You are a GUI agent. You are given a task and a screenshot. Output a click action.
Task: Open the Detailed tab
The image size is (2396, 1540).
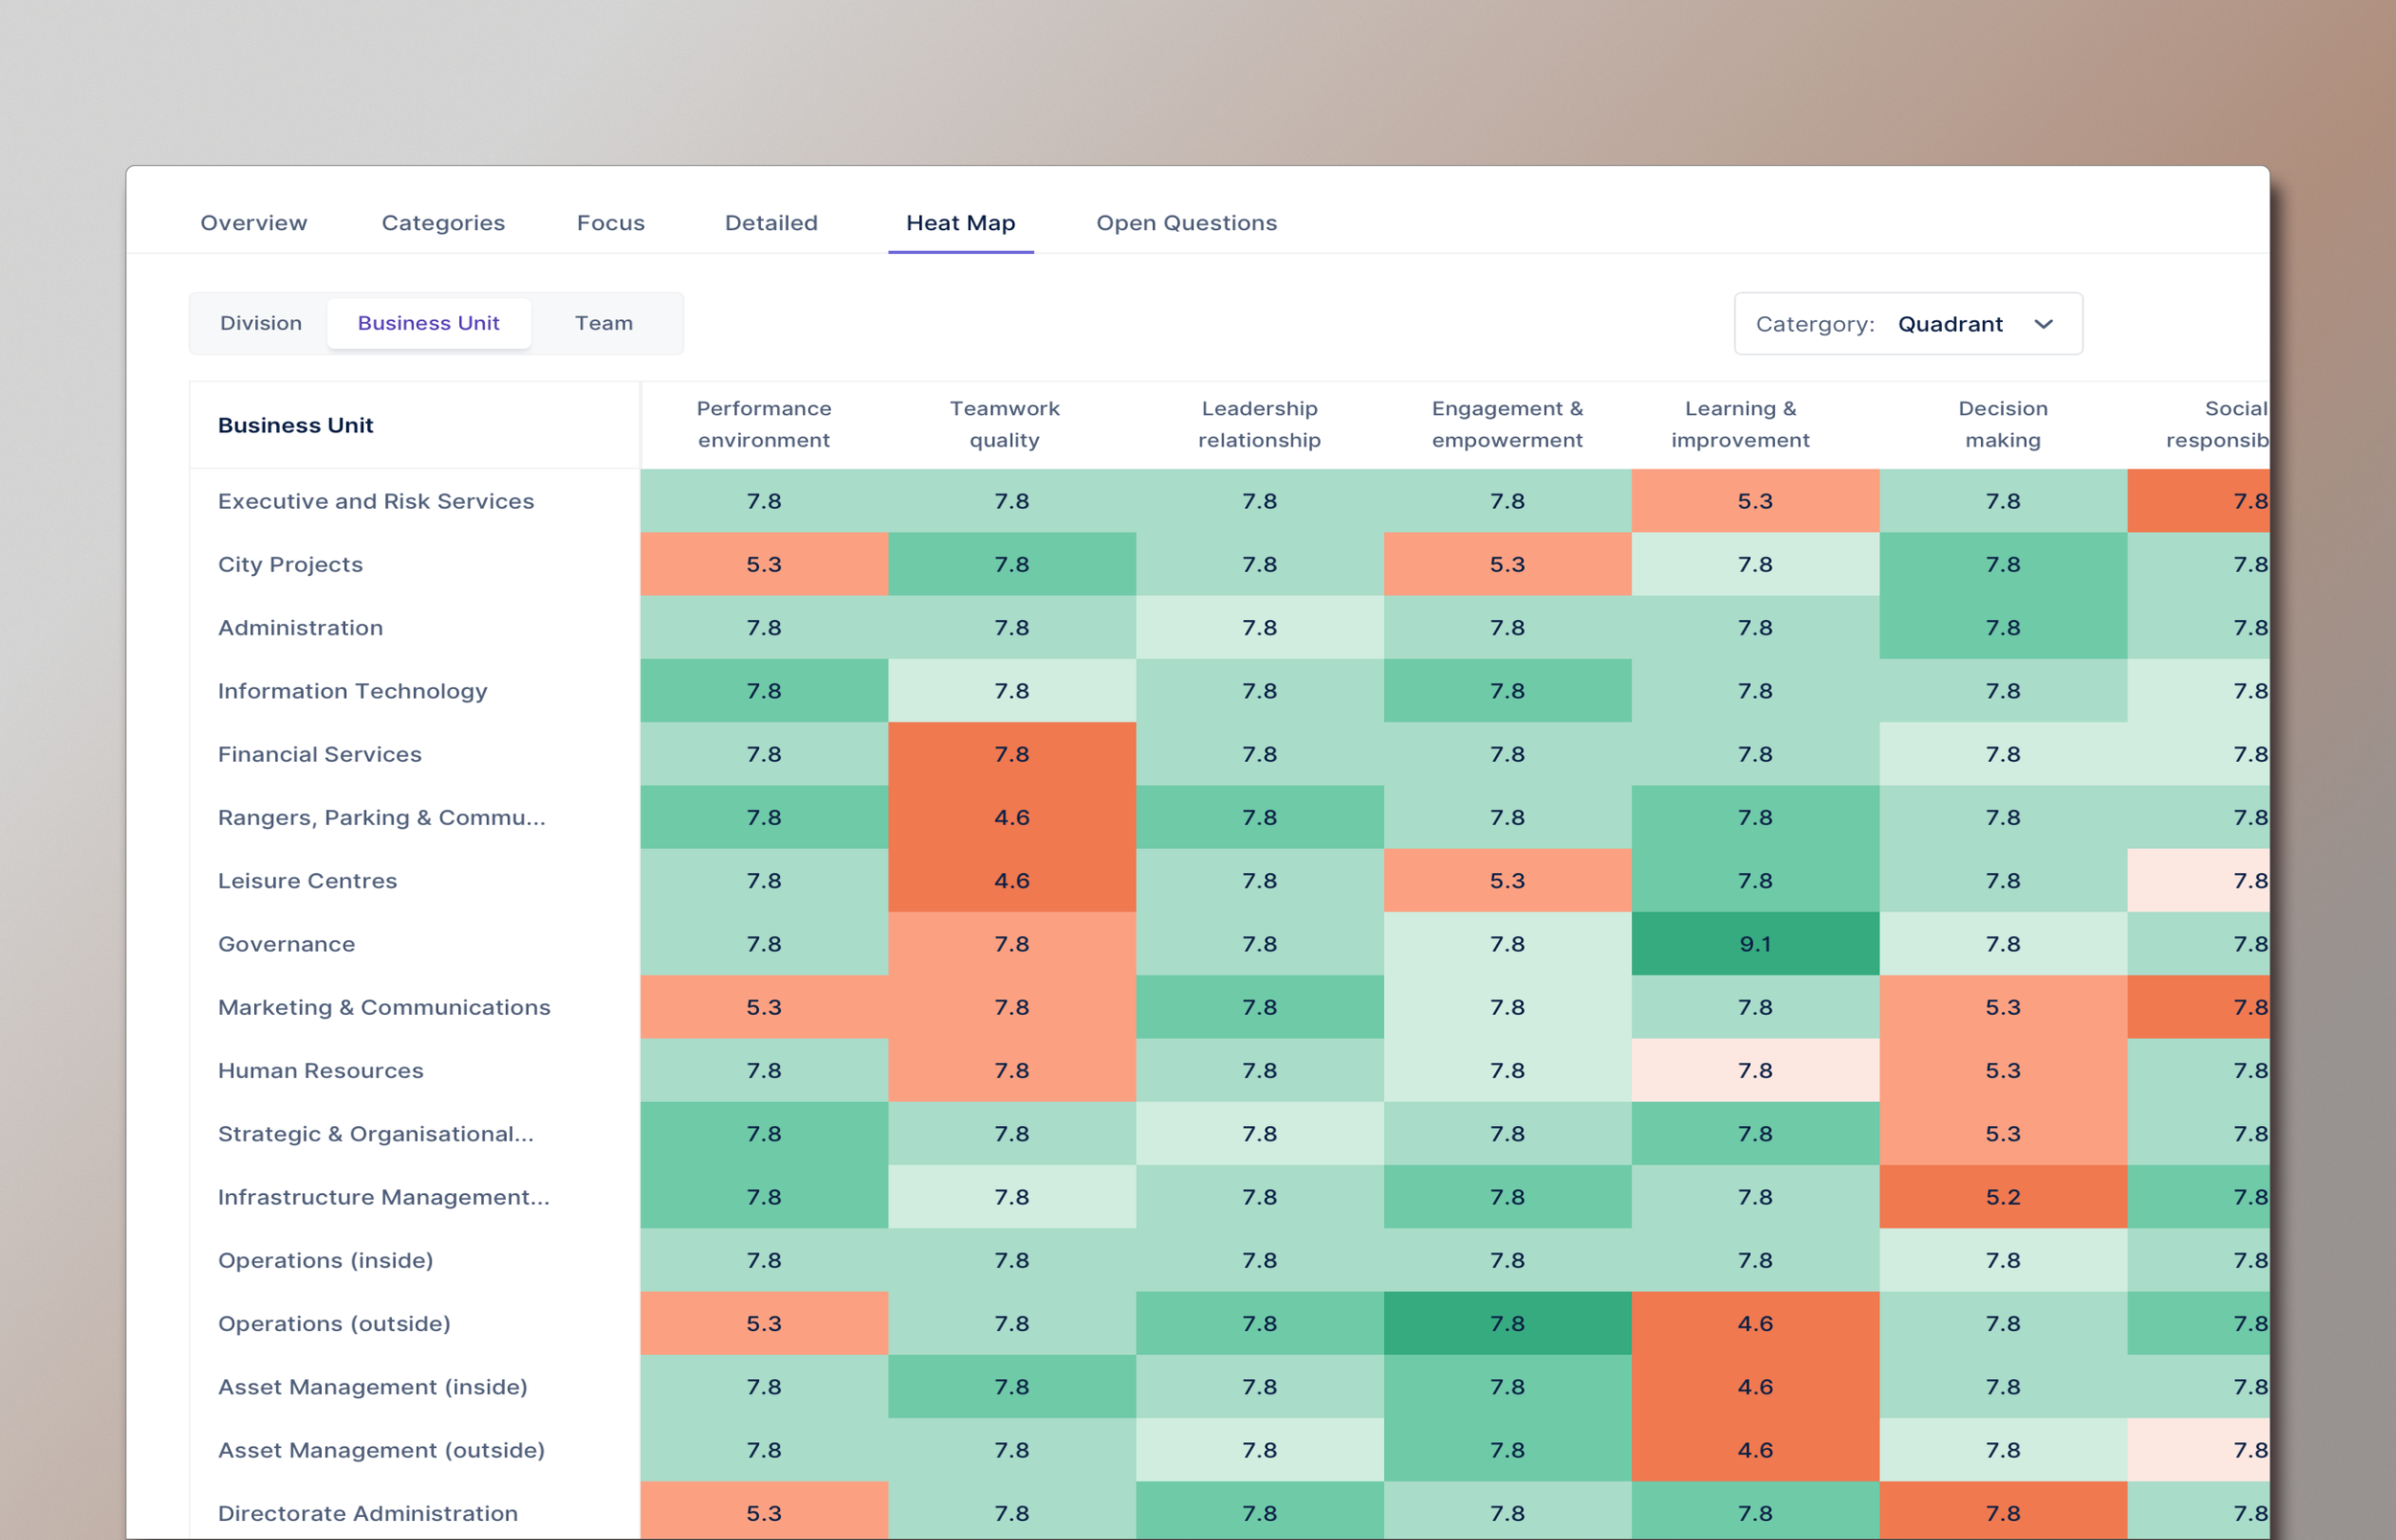(771, 223)
